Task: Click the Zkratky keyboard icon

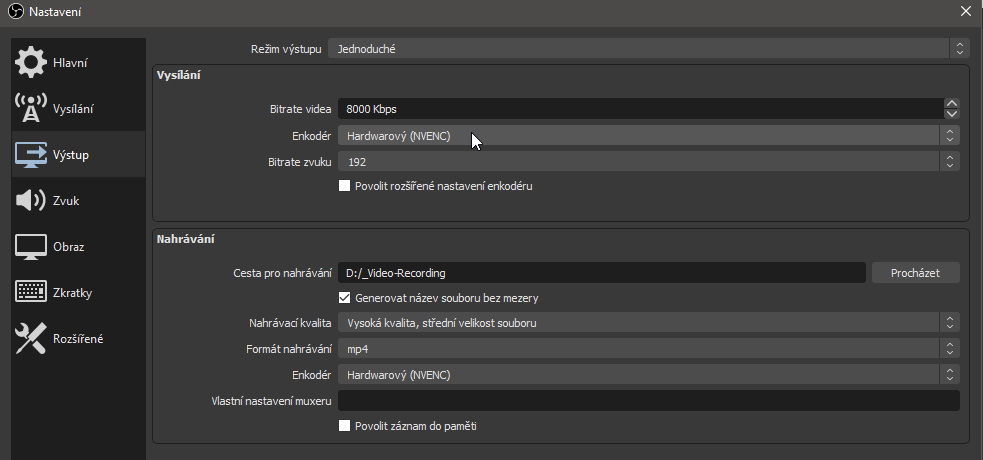Action: tap(31, 292)
